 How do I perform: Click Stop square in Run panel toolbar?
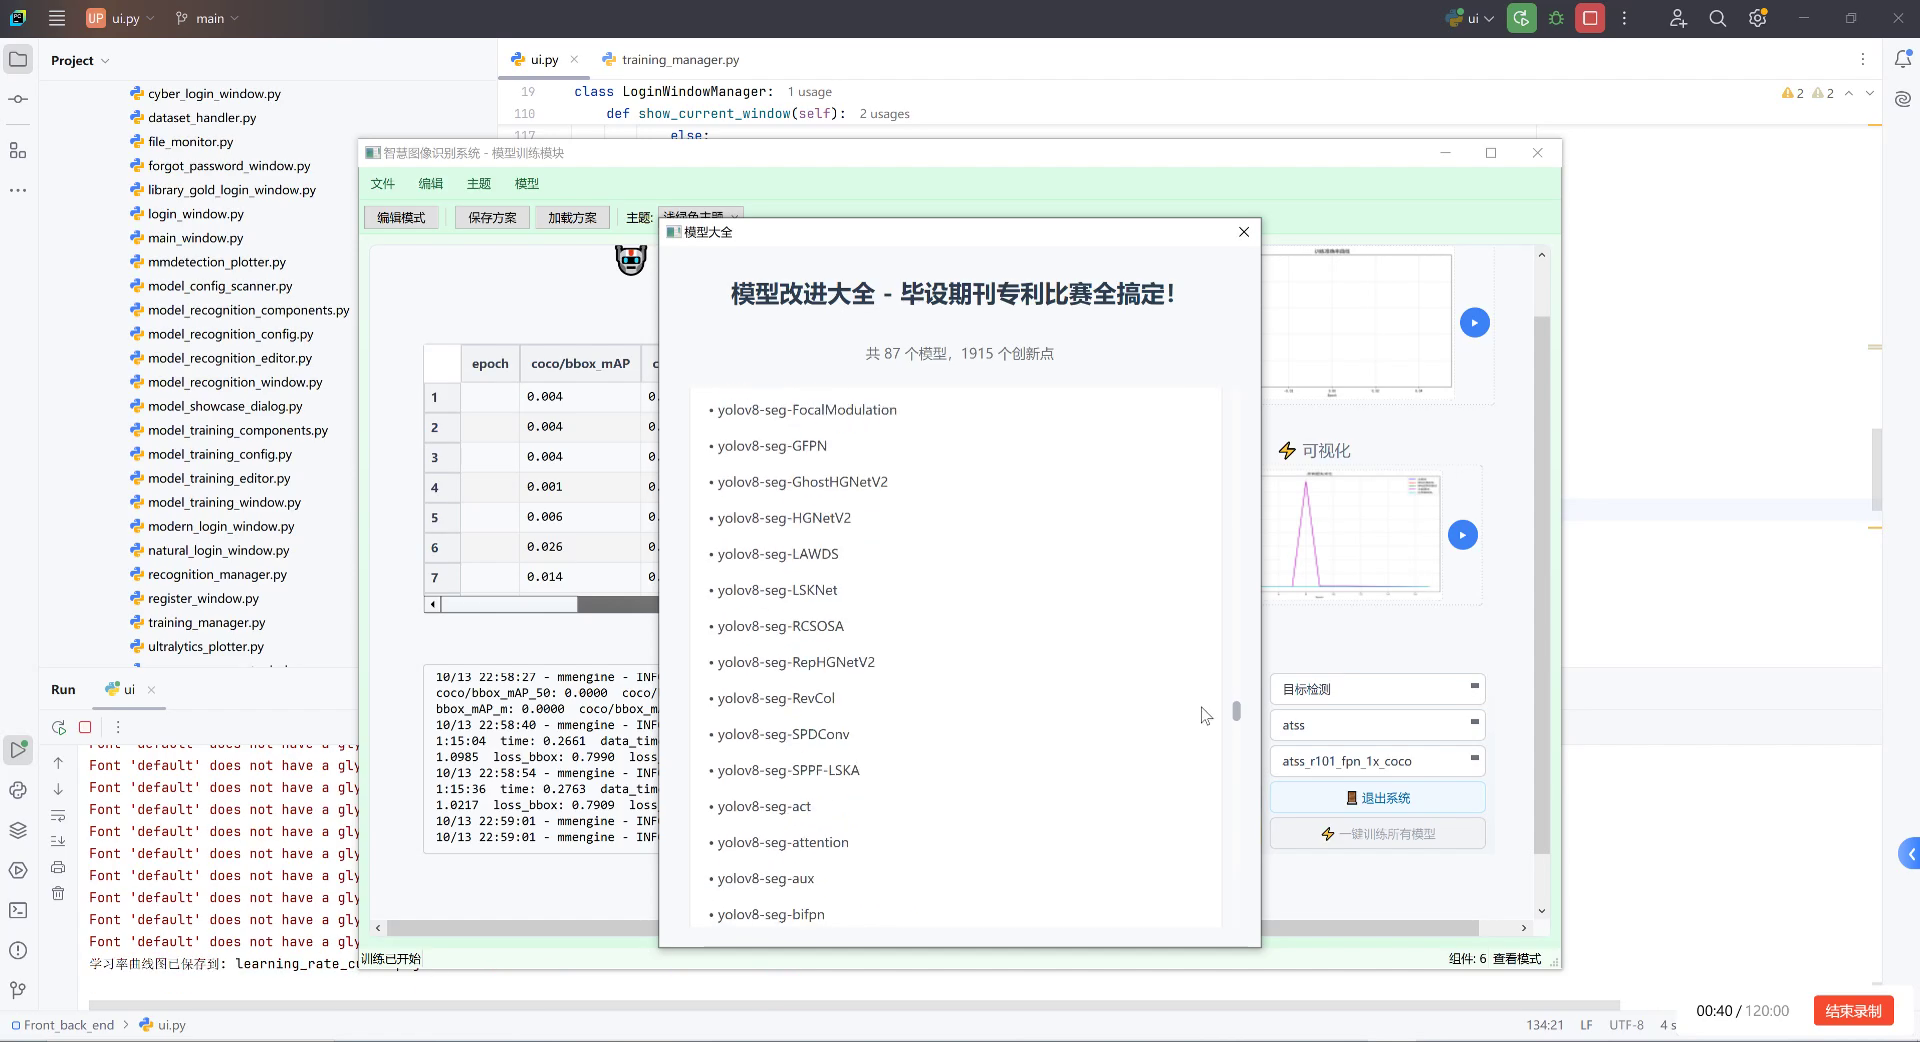(85, 727)
